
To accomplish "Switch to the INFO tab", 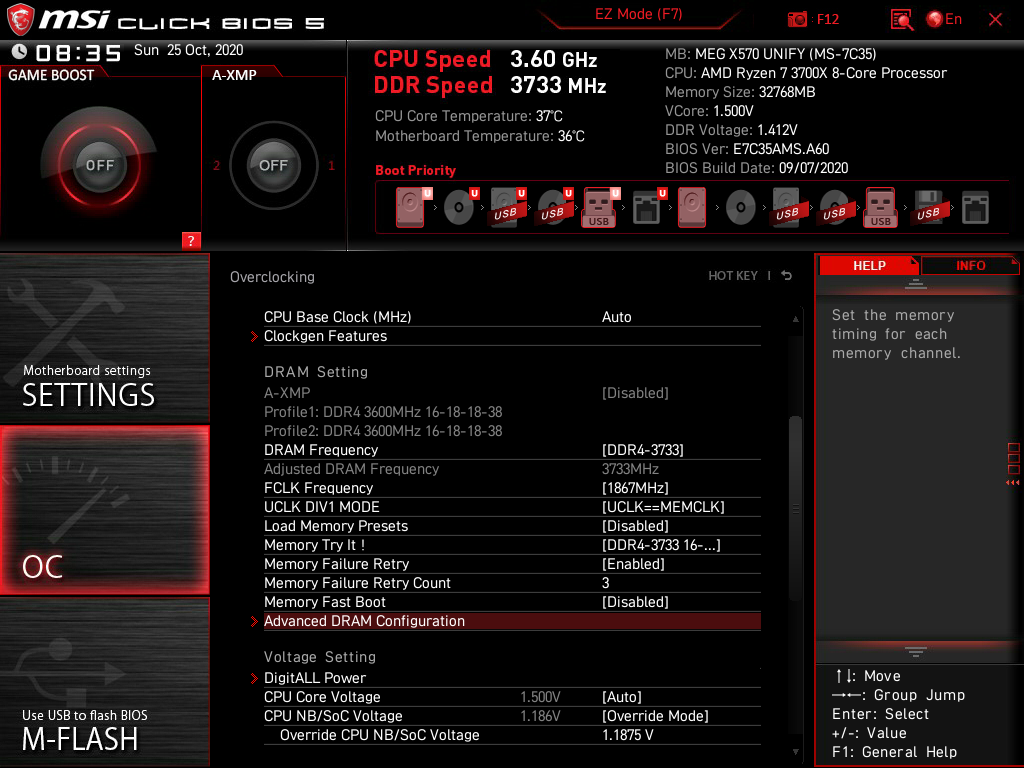I will click(x=970, y=265).
